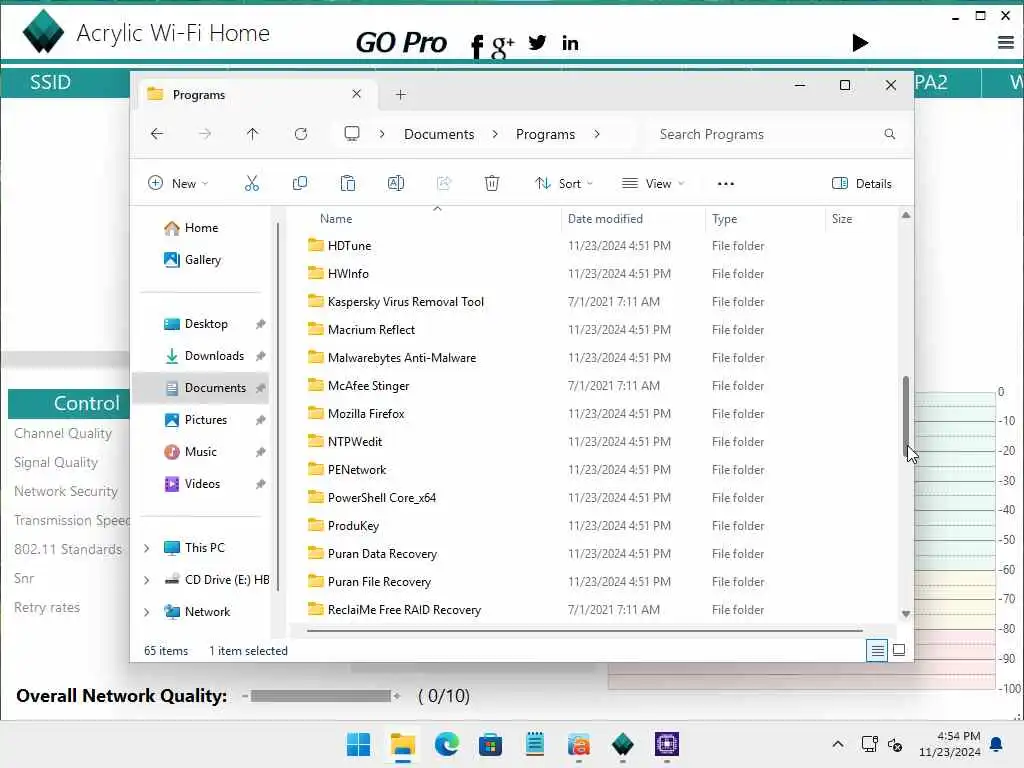The width and height of the screenshot is (1024, 768).
Task: Expand CD Drive (E:) tree node
Action: click(147, 580)
